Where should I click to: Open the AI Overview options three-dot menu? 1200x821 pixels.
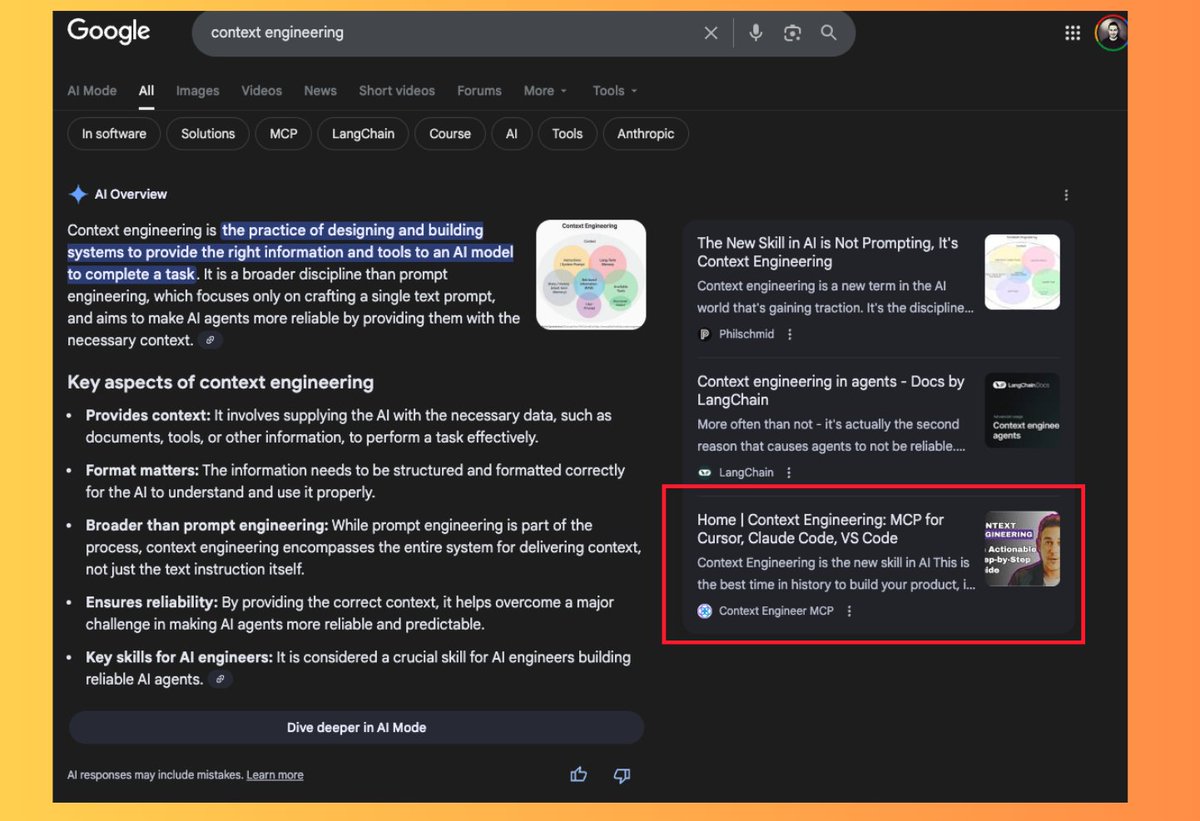[x=1066, y=195]
